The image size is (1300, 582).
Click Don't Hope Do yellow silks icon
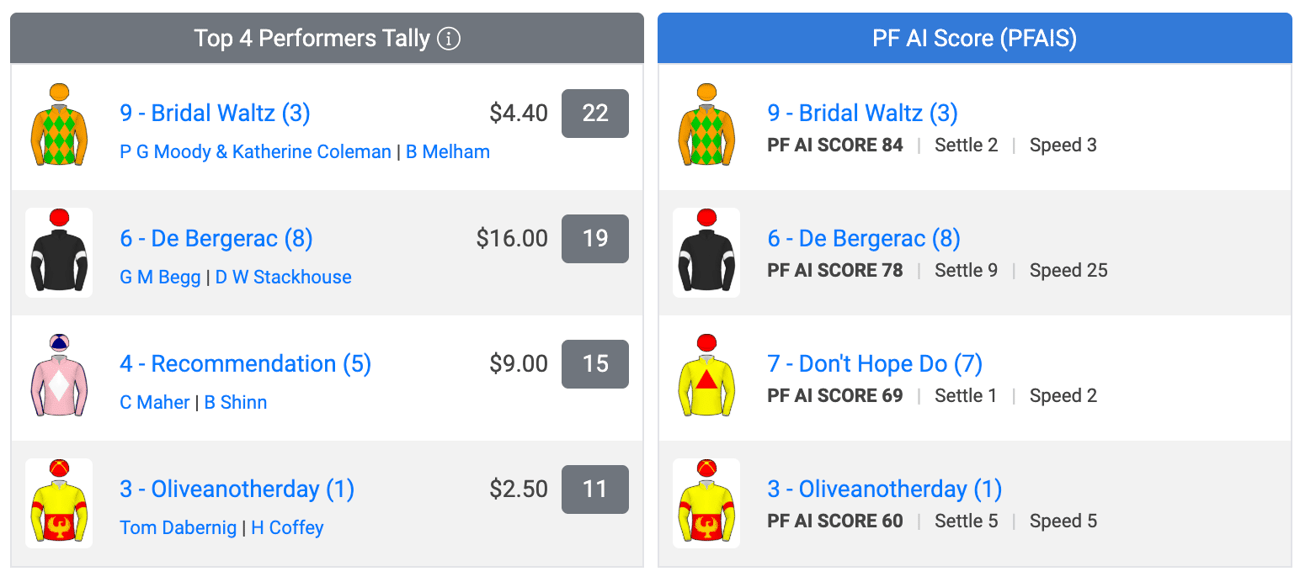tap(707, 377)
